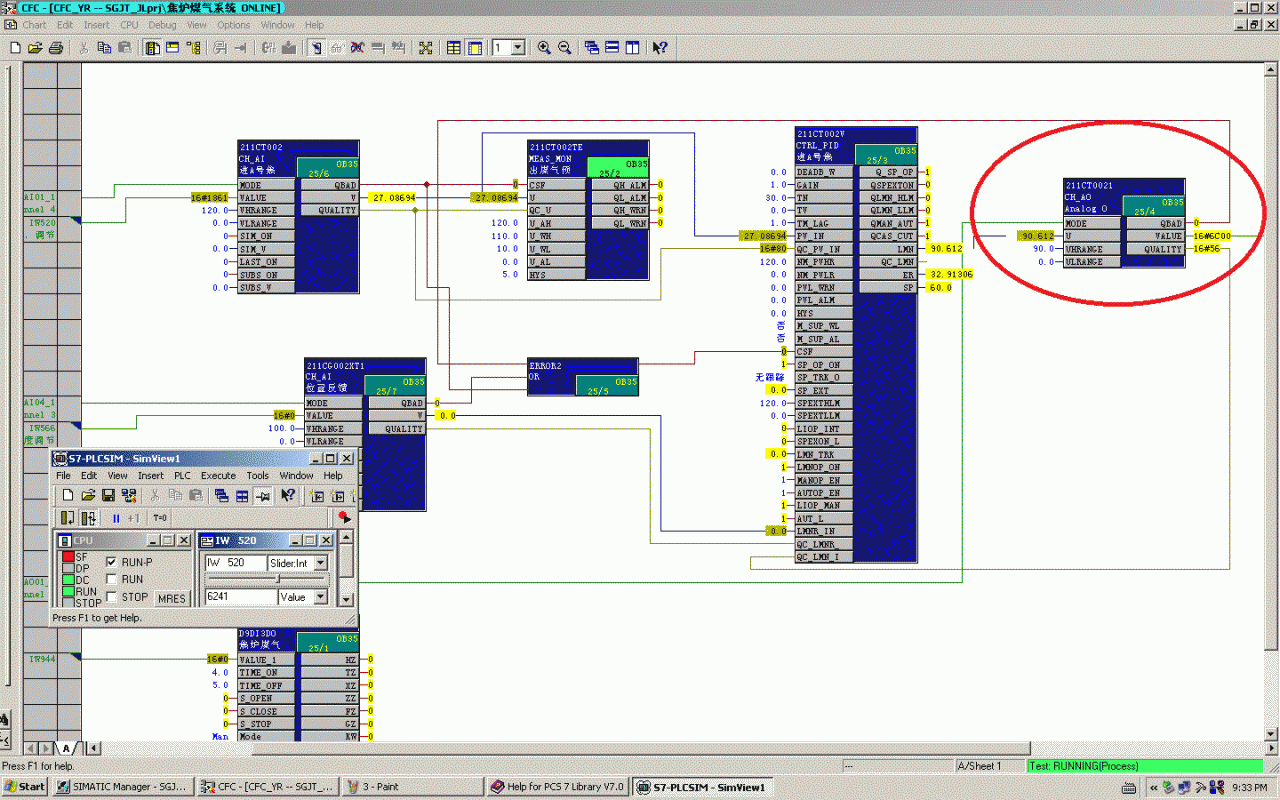Click Copy icon in CFC toolbar
This screenshot has height=800, width=1280.
pos(104,47)
